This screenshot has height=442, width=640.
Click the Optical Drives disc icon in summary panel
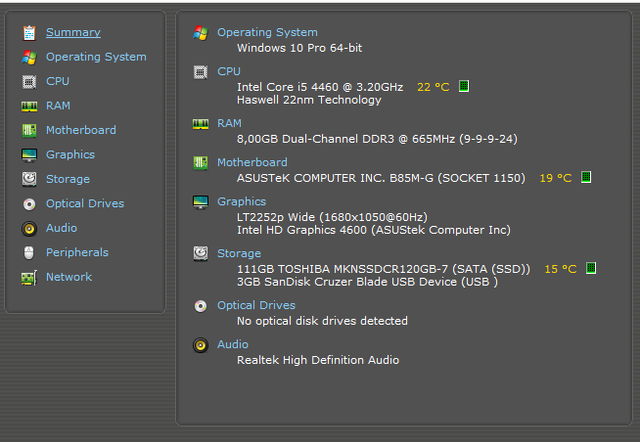click(200, 306)
